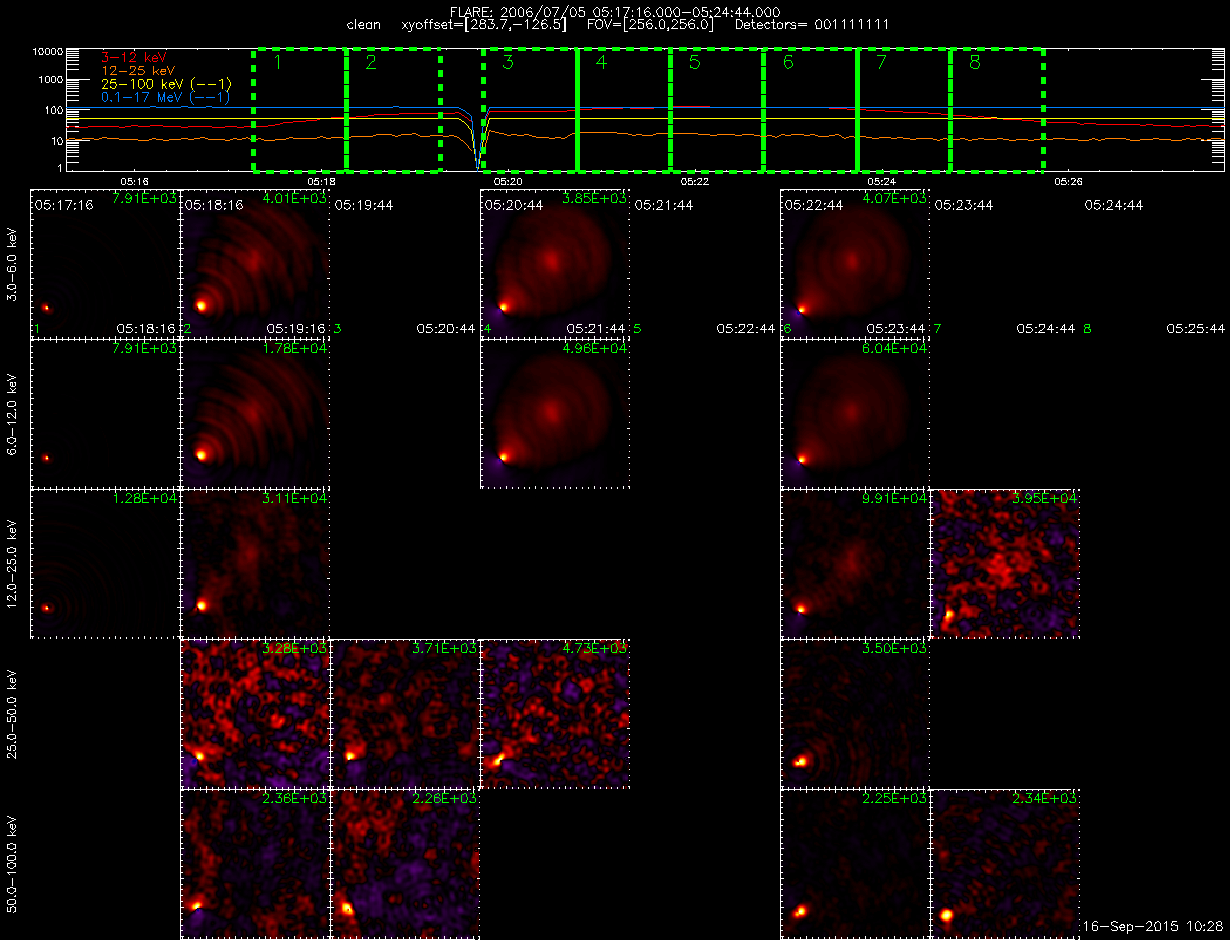Click the 10000 count-rate axis label
The width and height of the screenshot is (1230, 940).
pyautogui.click(x=47, y=51)
